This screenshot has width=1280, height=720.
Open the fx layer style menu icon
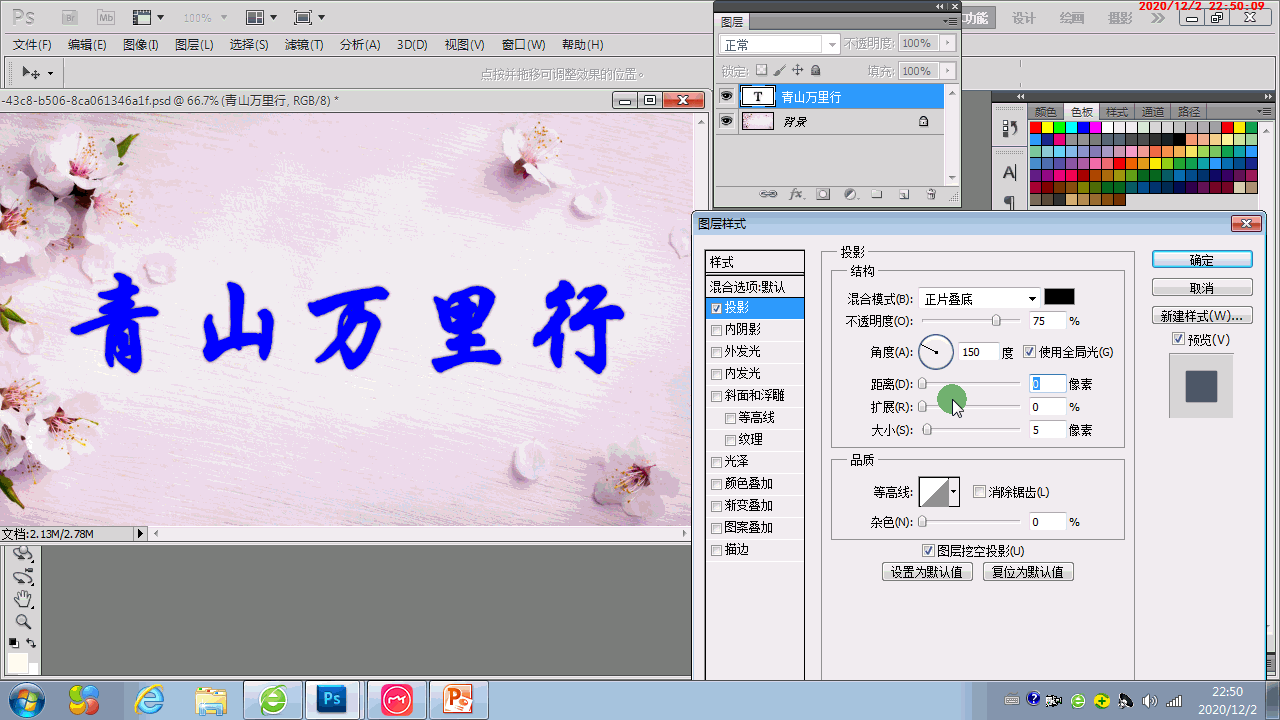797,194
